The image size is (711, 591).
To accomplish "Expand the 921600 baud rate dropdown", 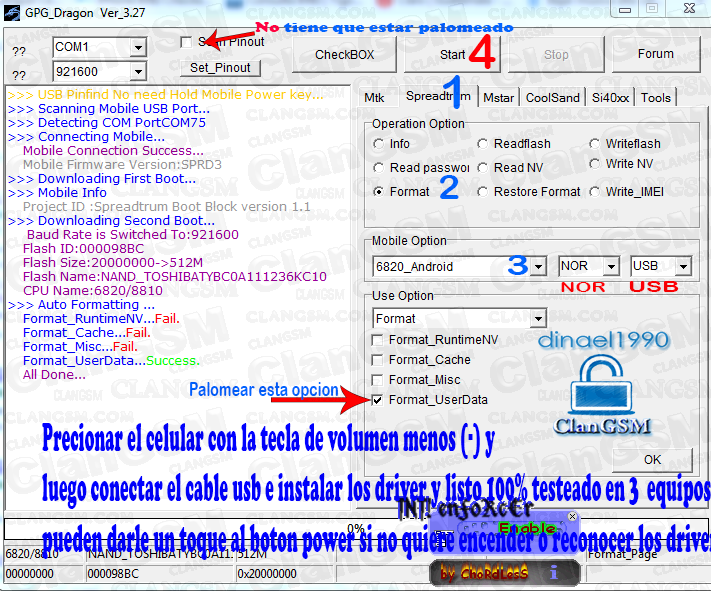I will click(x=138, y=72).
